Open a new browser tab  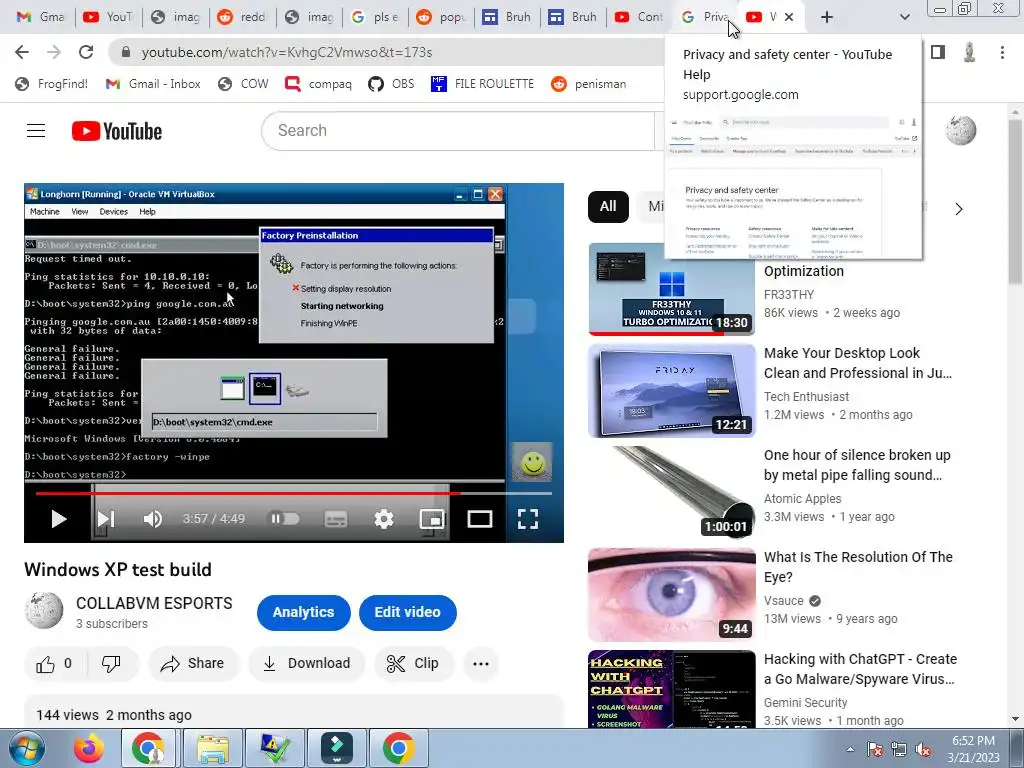pyautogui.click(x=826, y=17)
